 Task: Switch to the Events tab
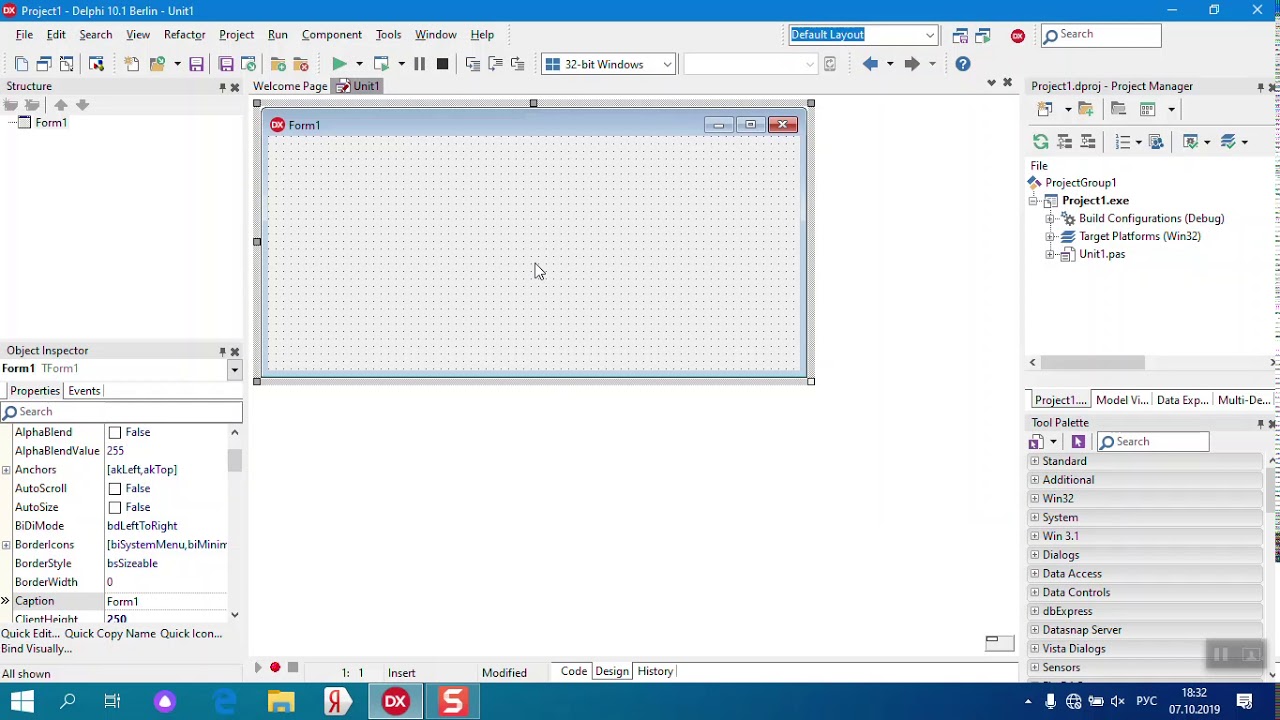[x=84, y=391]
